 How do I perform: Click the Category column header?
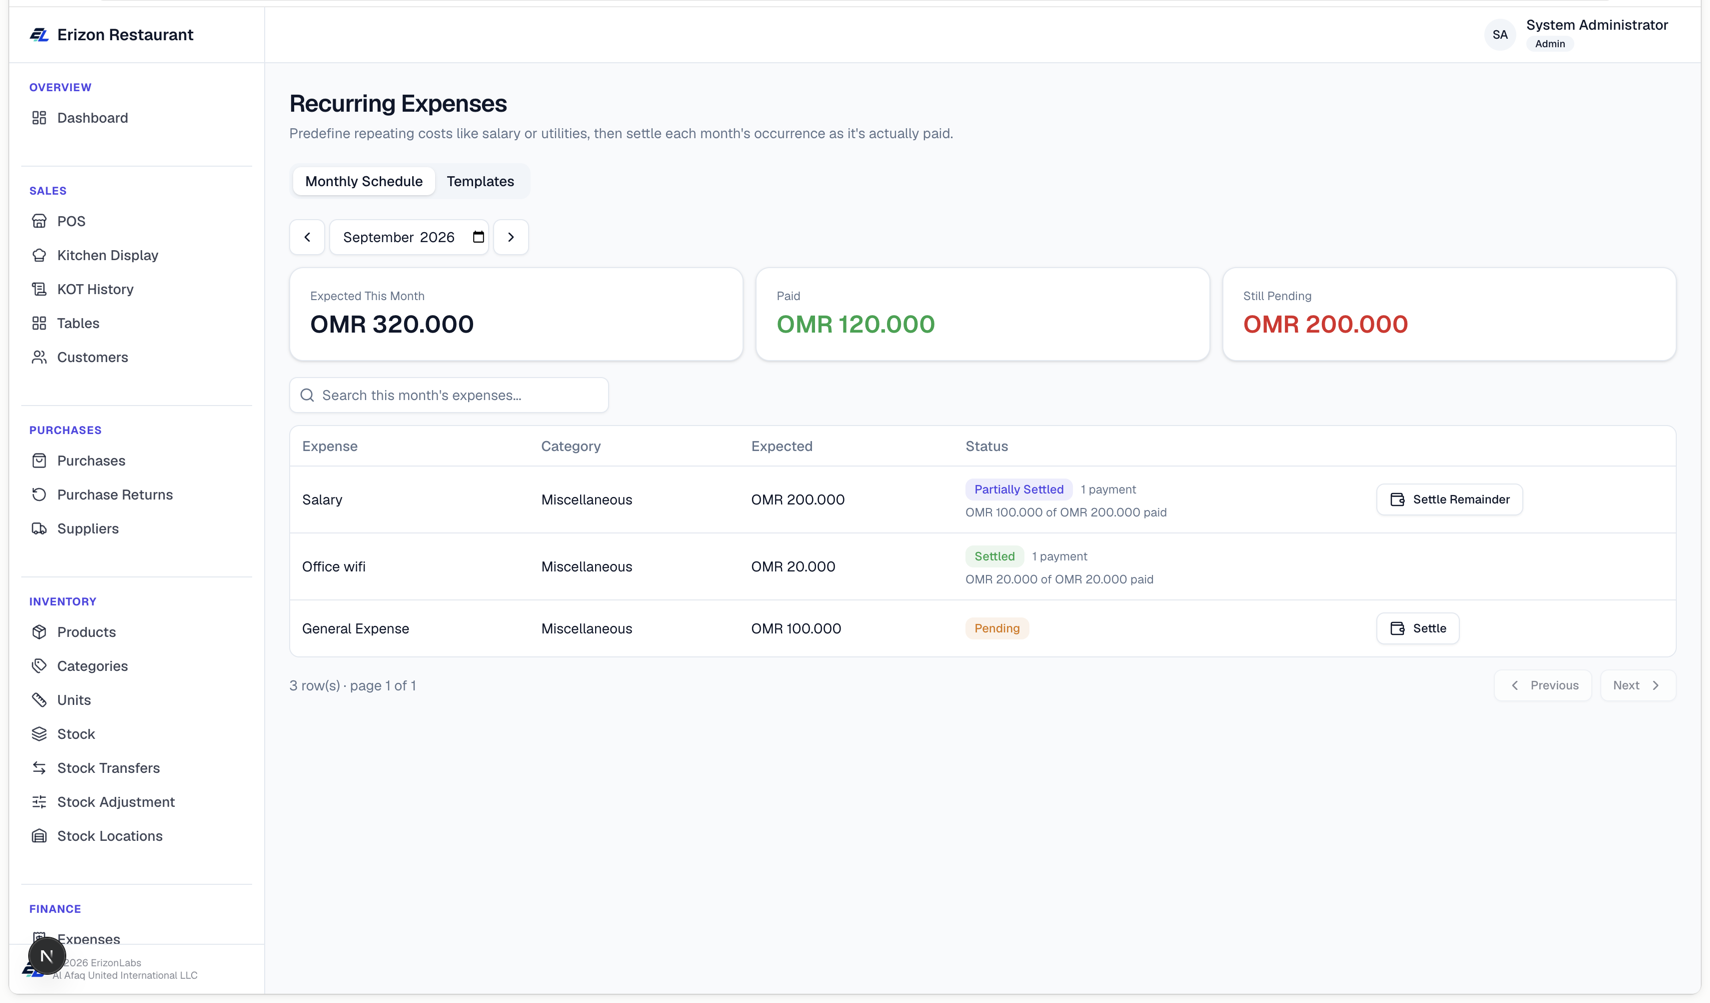(x=571, y=447)
